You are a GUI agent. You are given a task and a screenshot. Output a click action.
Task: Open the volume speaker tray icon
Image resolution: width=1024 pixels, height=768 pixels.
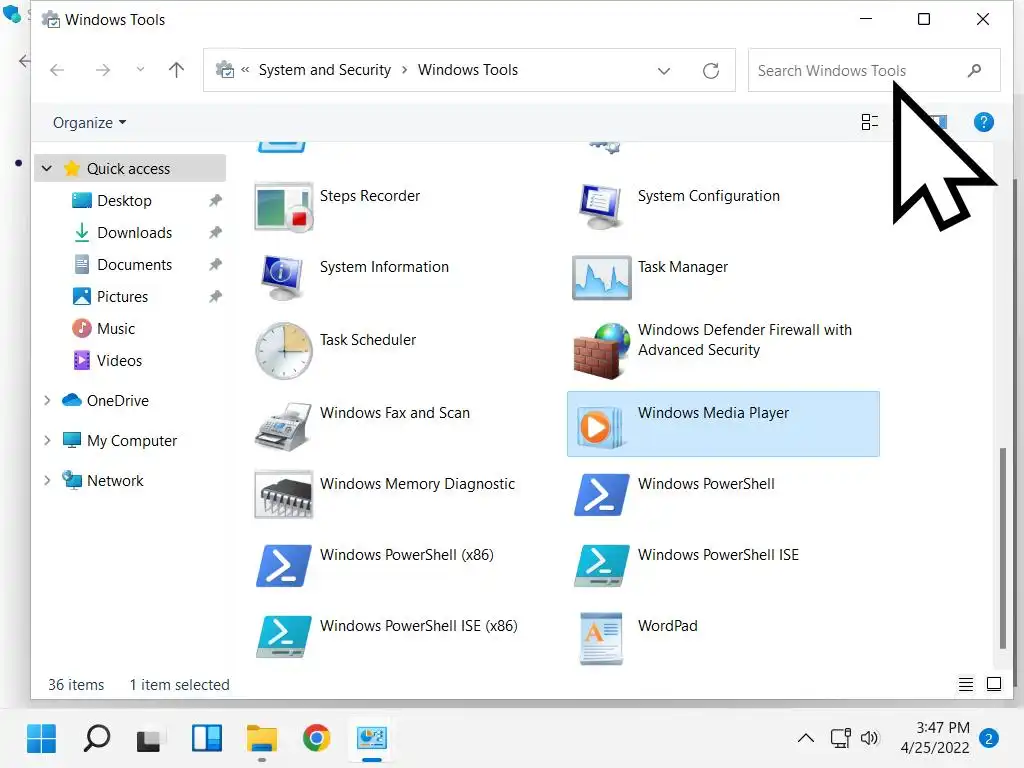point(869,739)
